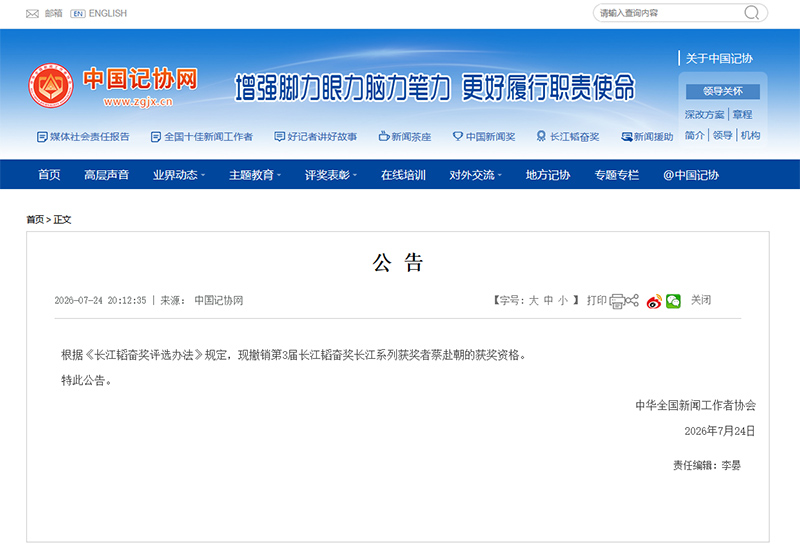Open the 地方记协 navigation item
This screenshot has height=550, width=800.
(547, 175)
